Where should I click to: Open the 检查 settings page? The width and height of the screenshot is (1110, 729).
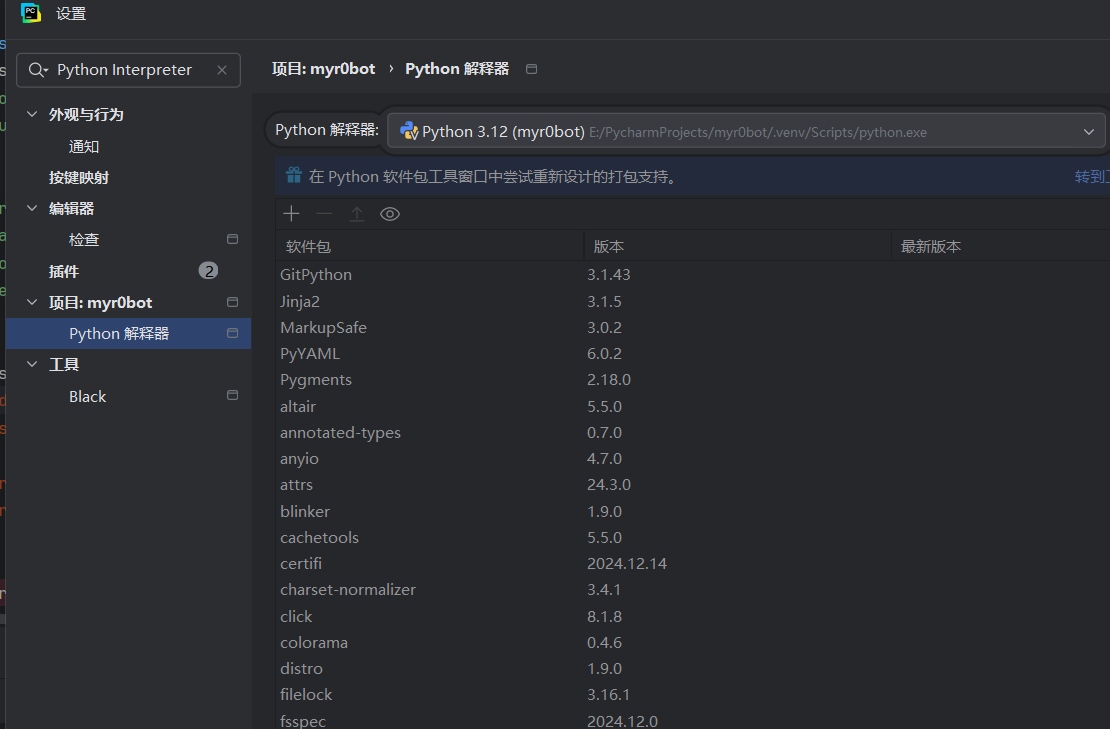(x=84, y=240)
